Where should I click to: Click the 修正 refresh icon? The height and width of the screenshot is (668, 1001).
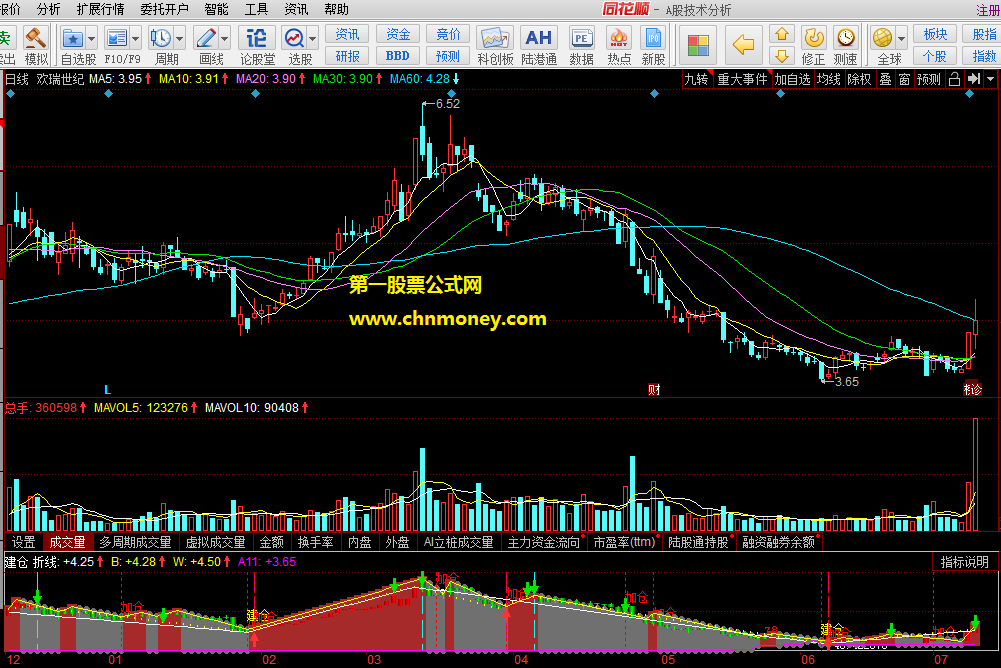click(813, 38)
